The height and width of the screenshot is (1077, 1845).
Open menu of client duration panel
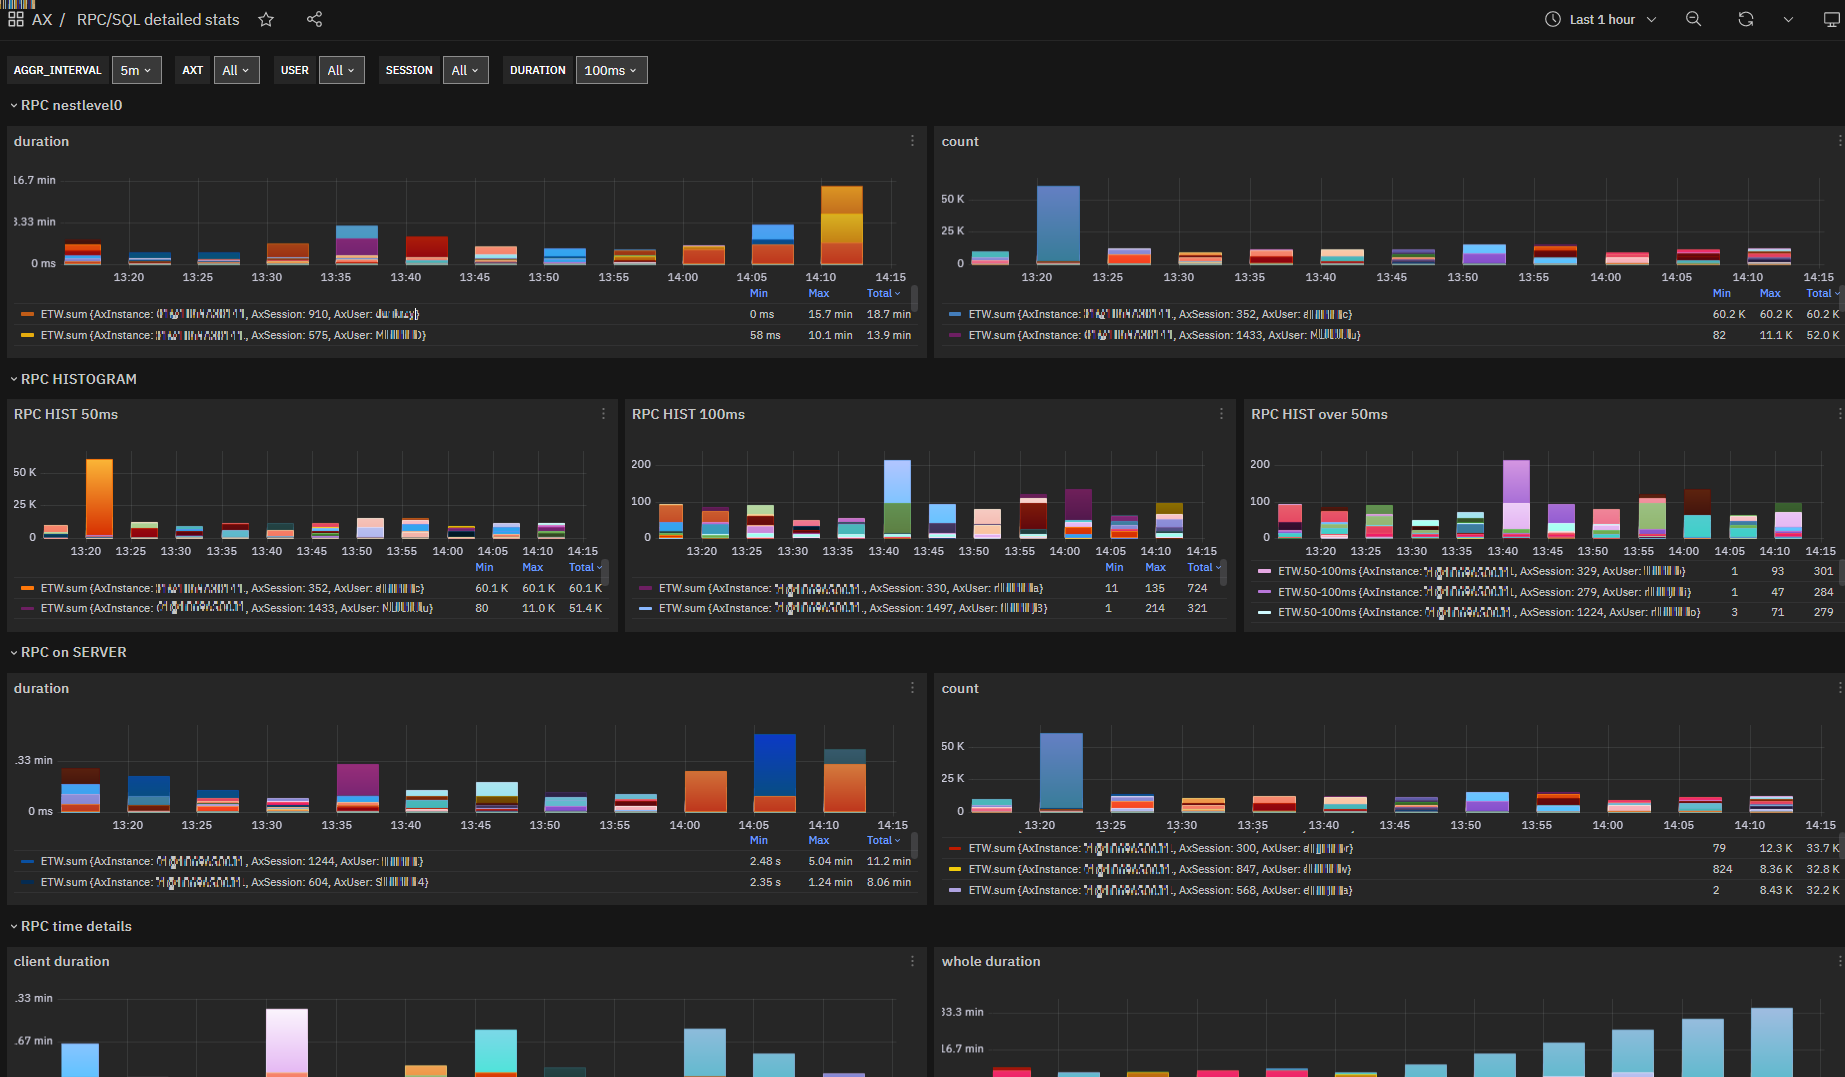912,961
